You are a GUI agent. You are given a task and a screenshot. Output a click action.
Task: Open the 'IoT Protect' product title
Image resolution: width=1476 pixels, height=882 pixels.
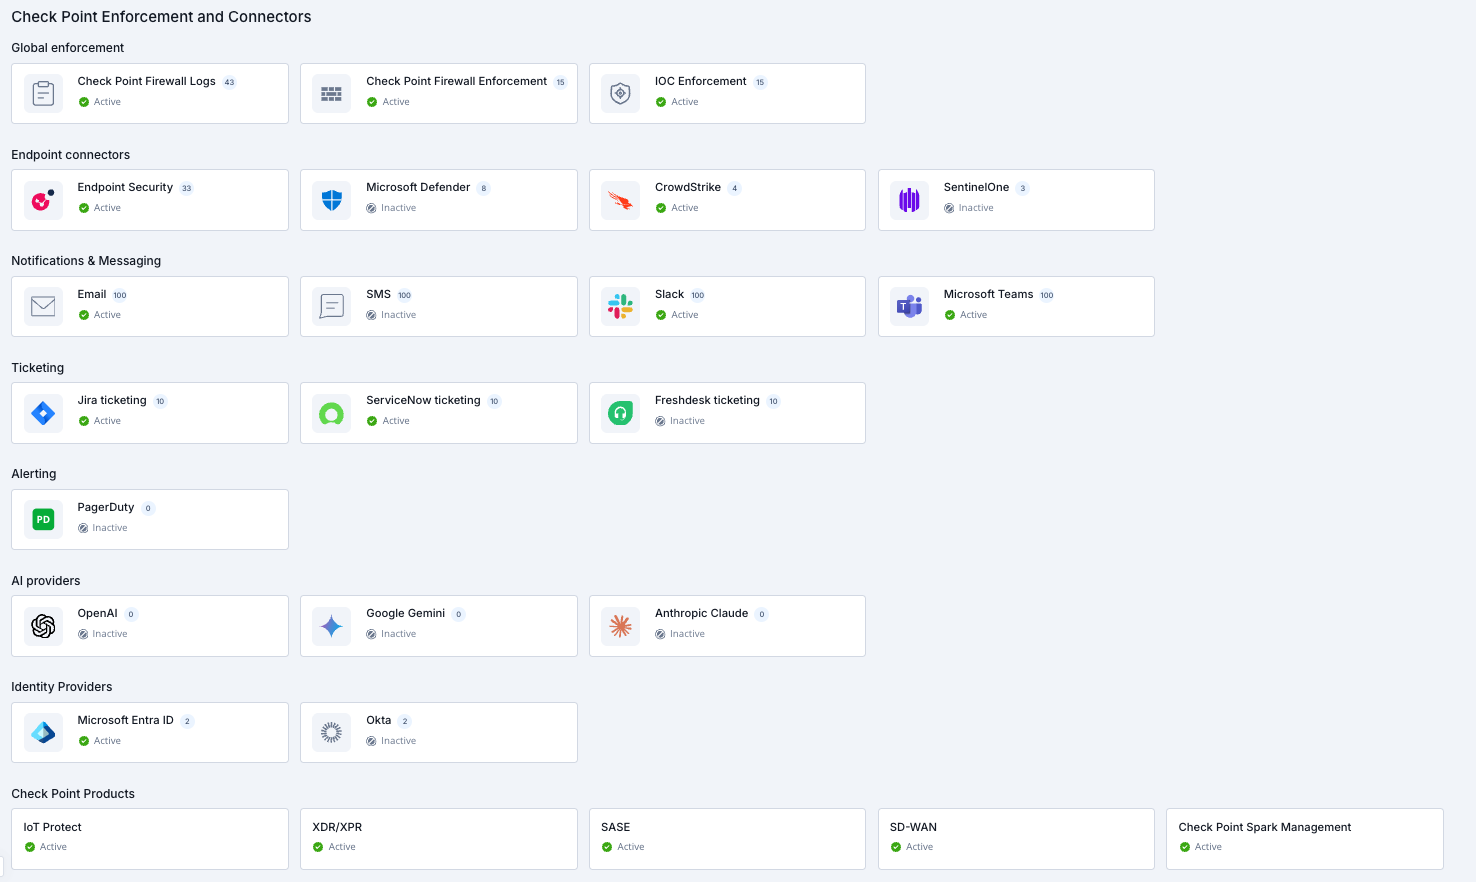click(x=53, y=827)
